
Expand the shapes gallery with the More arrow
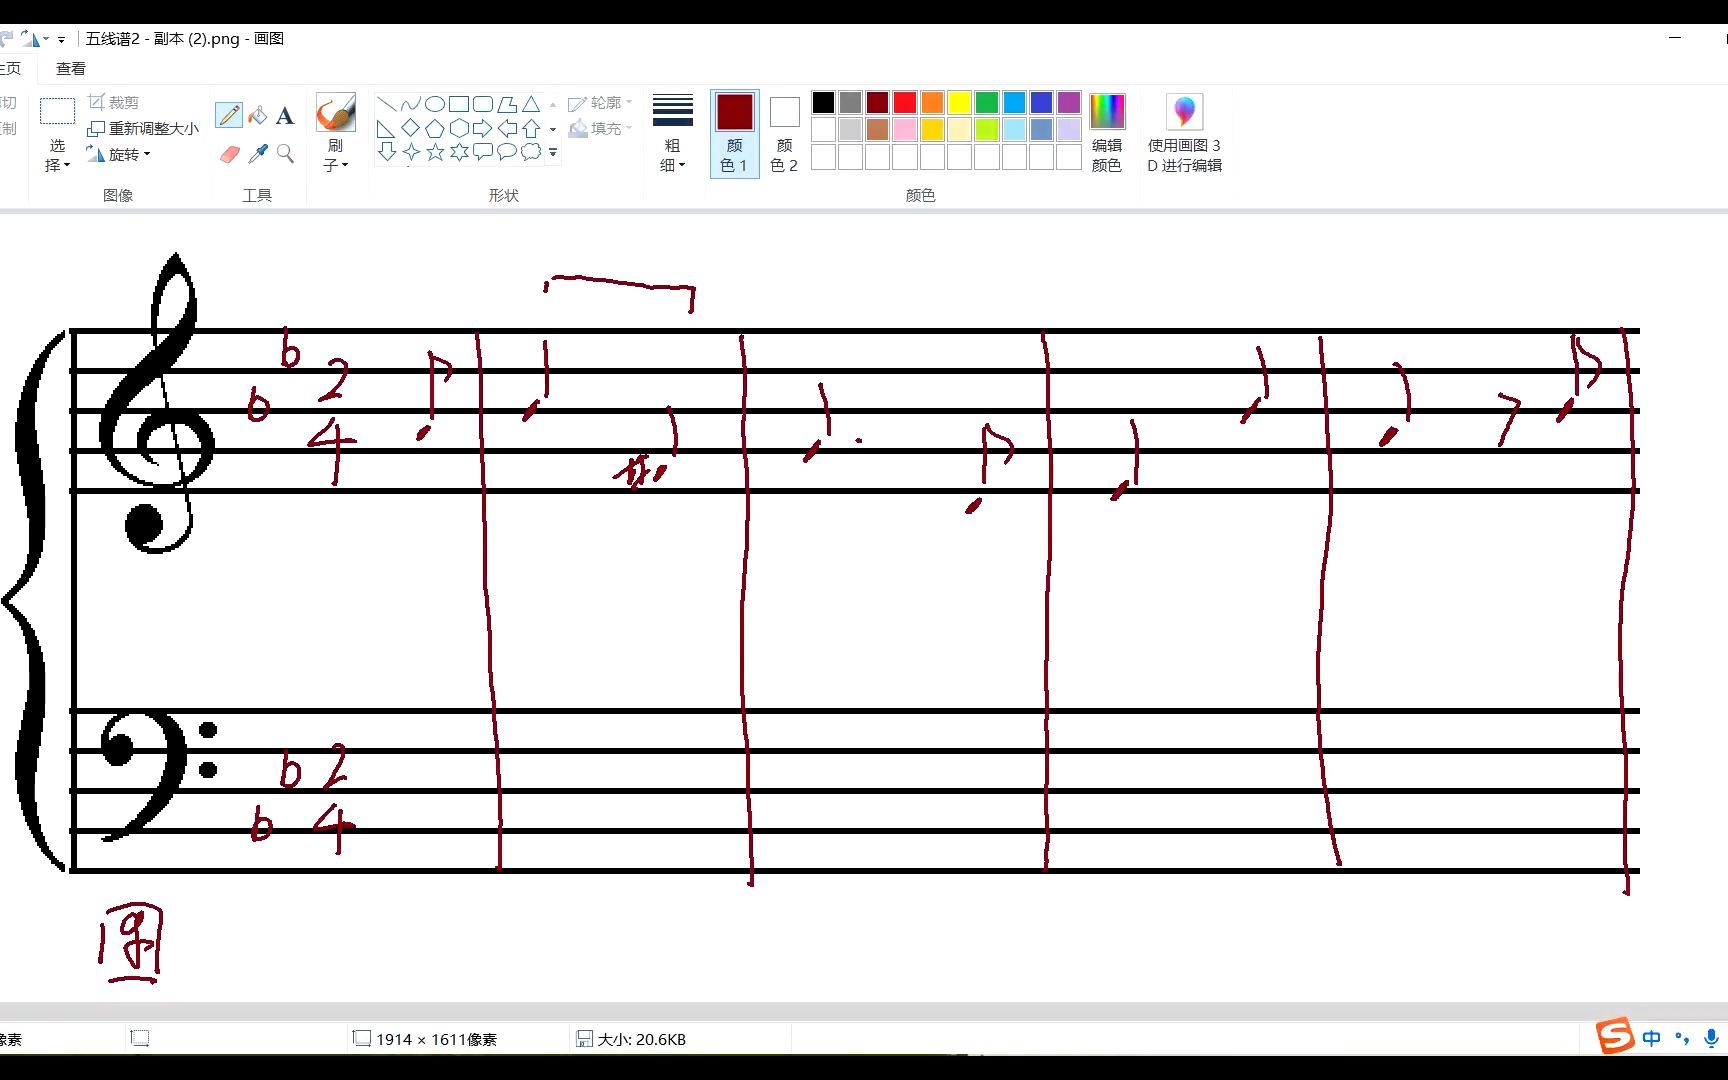[553, 152]
